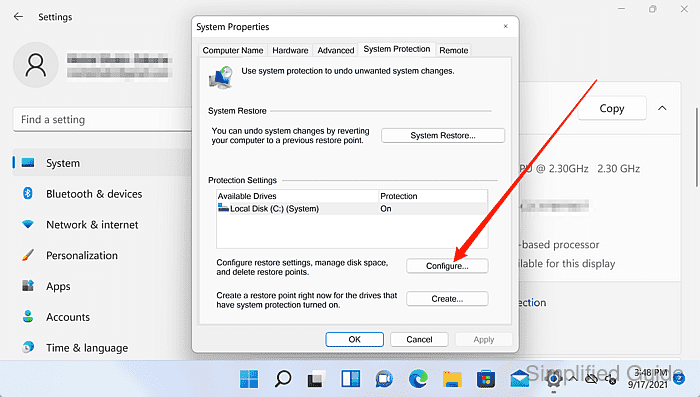Click the System Restore... button
Viewport: 700px width, 397px height.
point(443,135)
